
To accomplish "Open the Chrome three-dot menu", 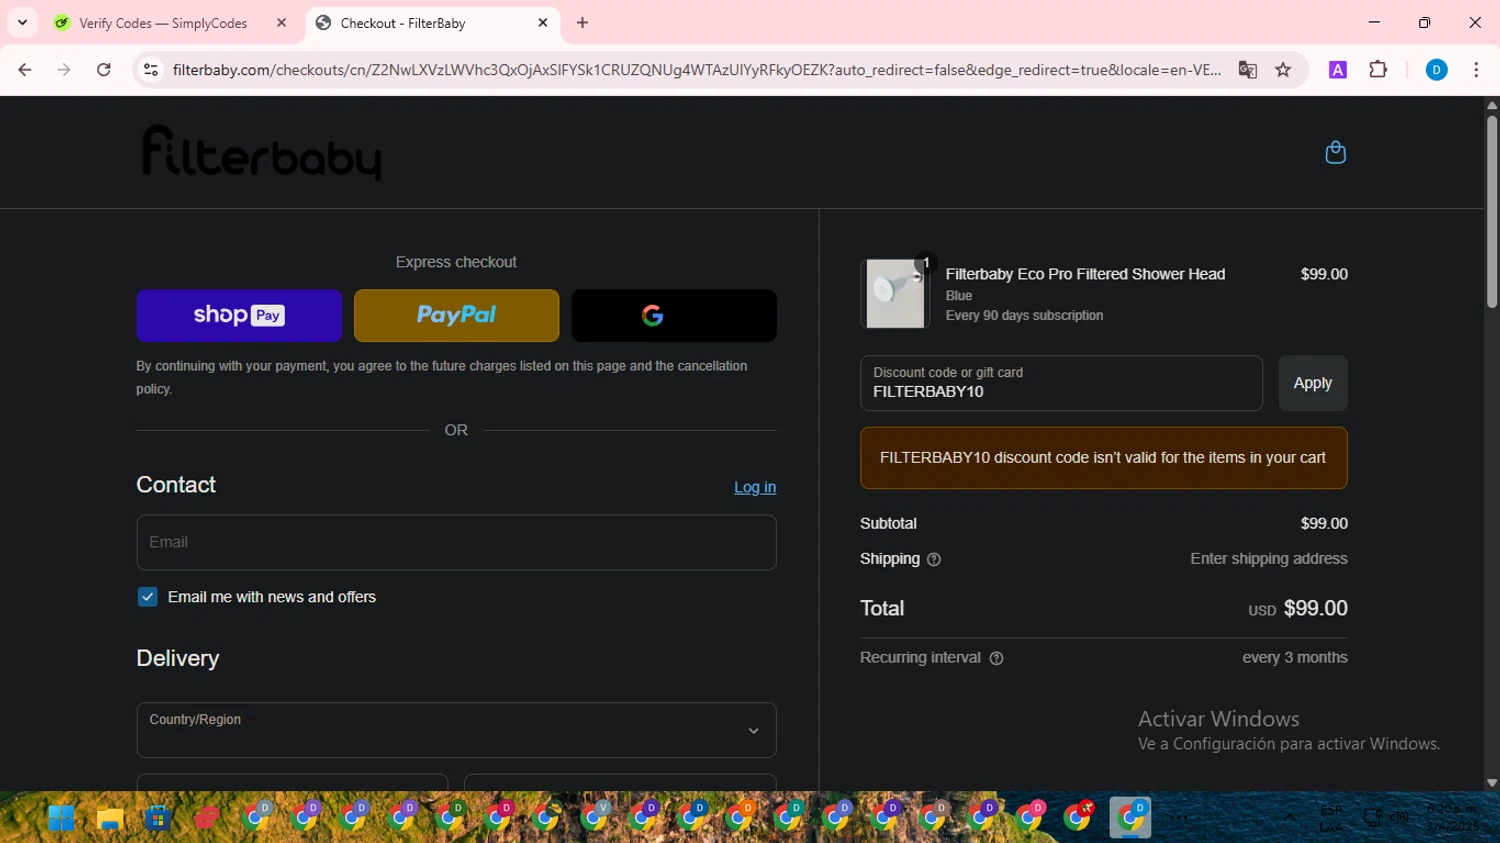I will (1476, 70).
